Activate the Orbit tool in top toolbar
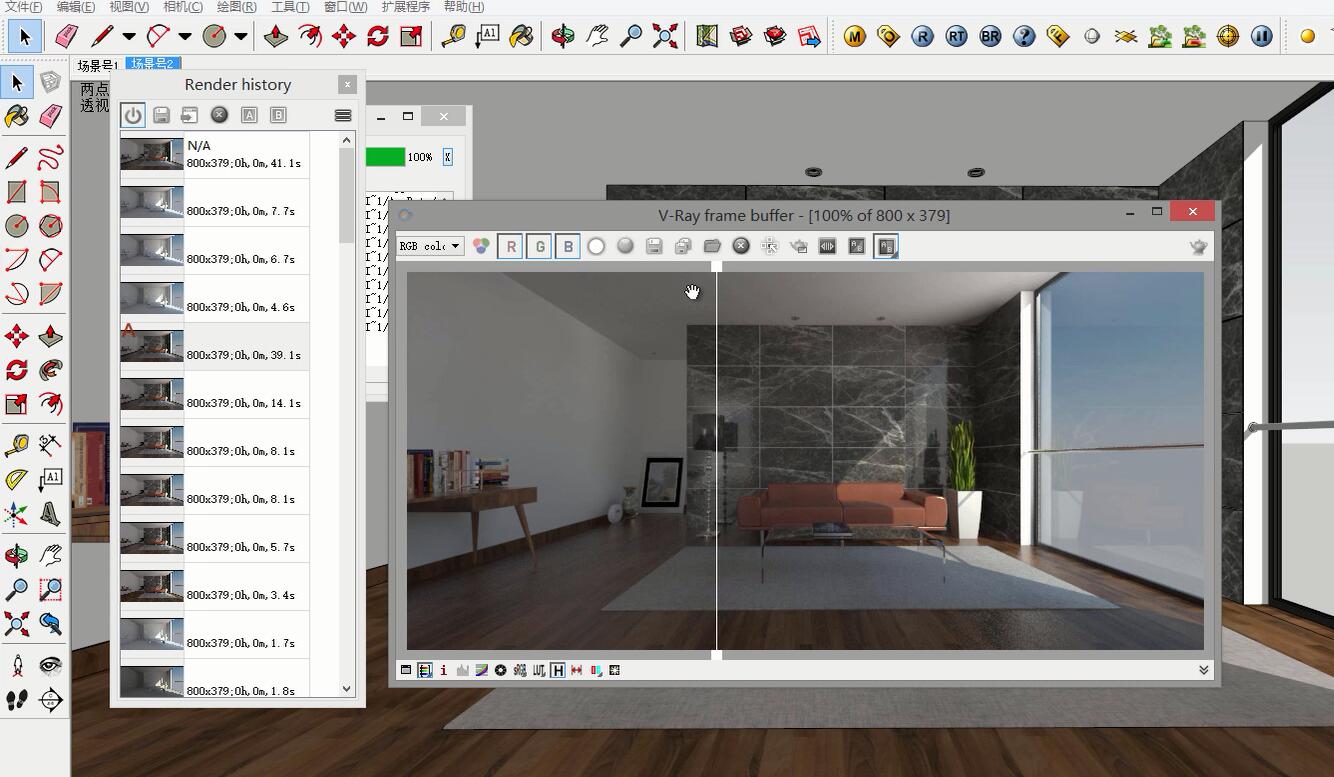This screenshot has height=777, width=1334. [x=563, y=37]
